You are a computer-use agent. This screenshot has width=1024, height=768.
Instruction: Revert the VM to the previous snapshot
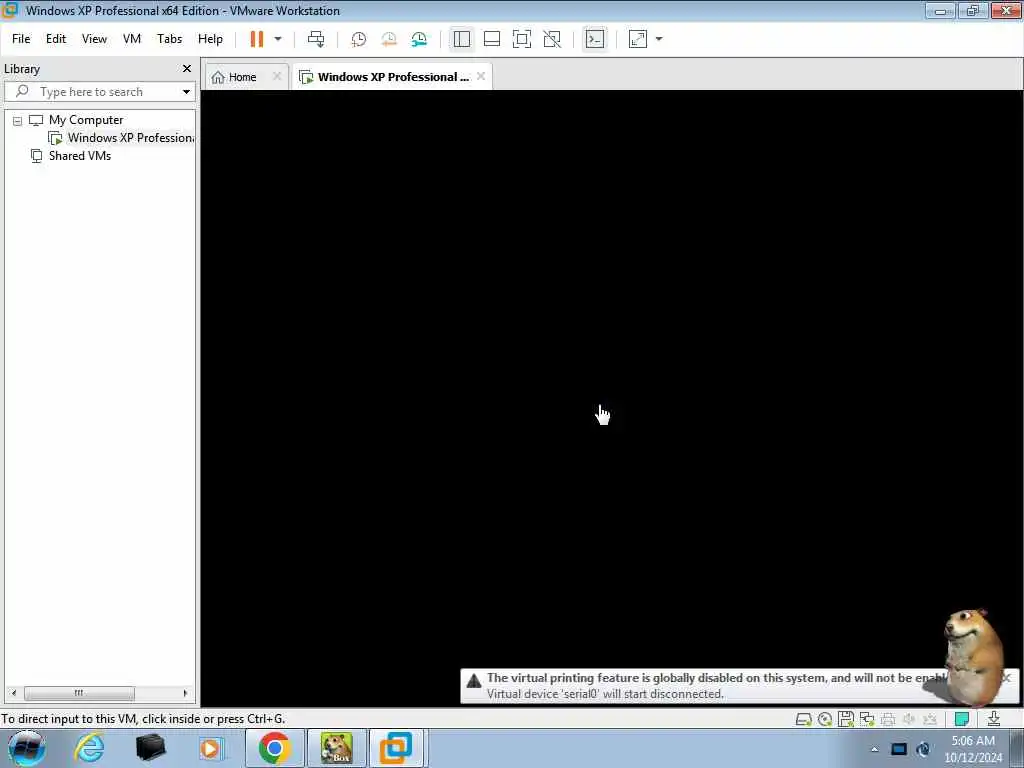point(389,39)
